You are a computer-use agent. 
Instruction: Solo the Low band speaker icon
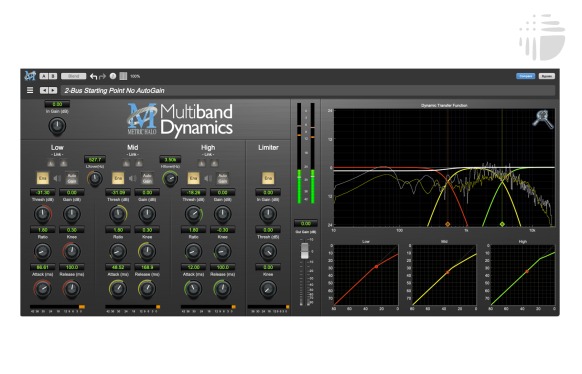point(57,178)
